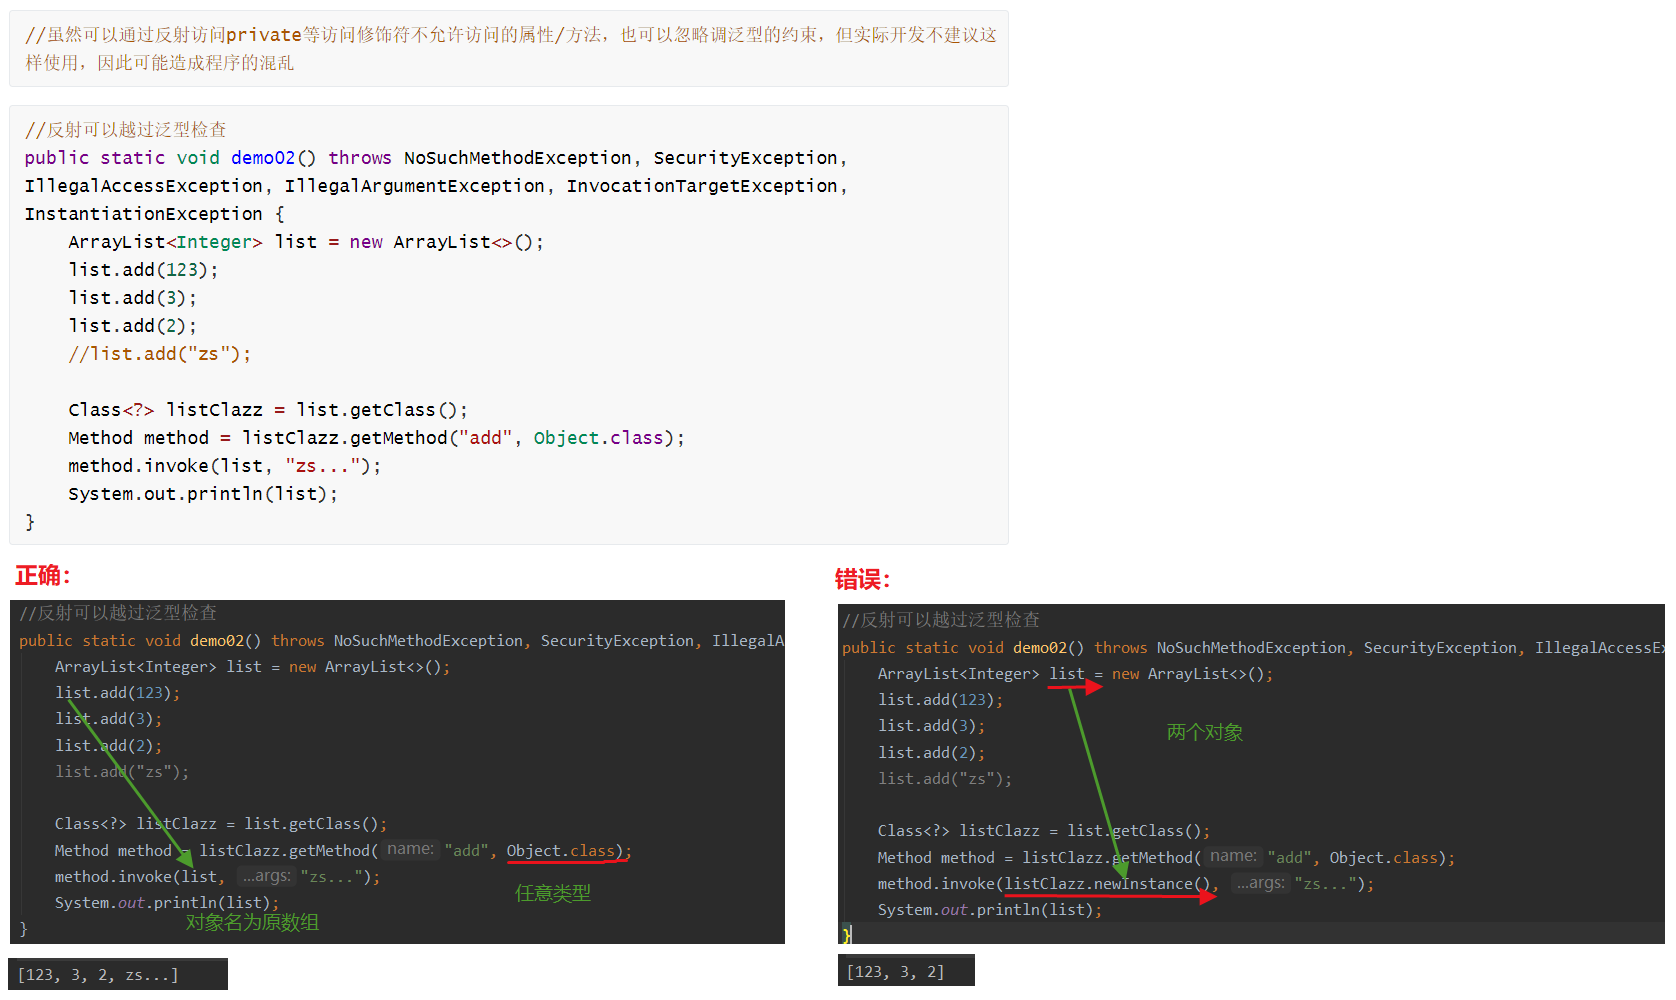Click the "...args:" parameter hint in left dark screenshot
This screenshot has height=1000, width=1676.
click(x=267, y=876)
